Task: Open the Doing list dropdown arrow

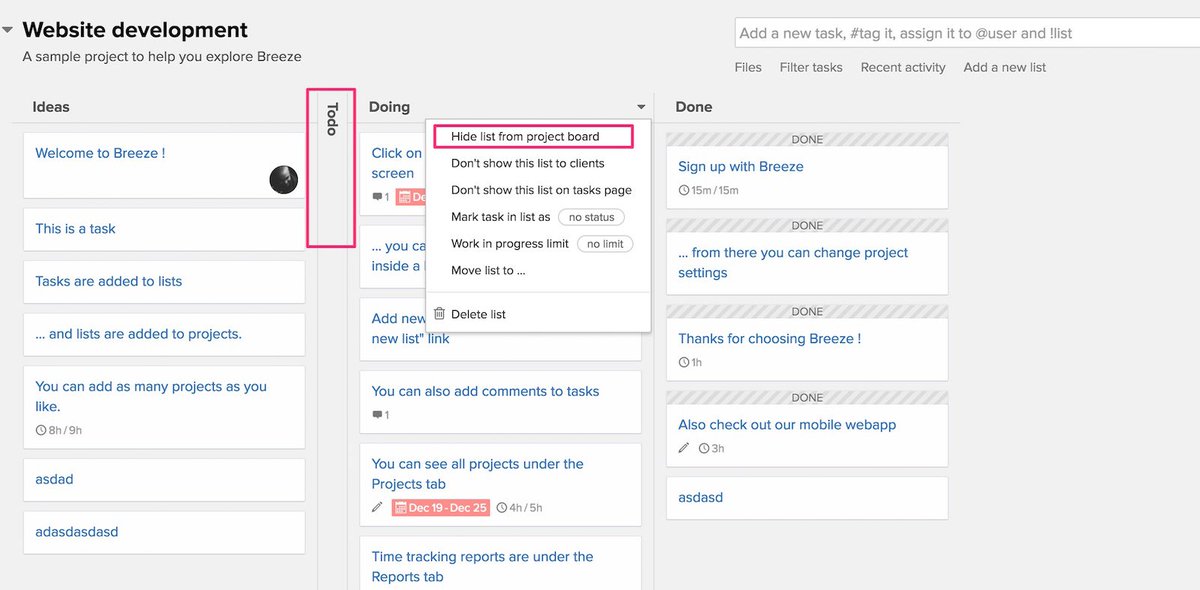Action: coord(641,107)
